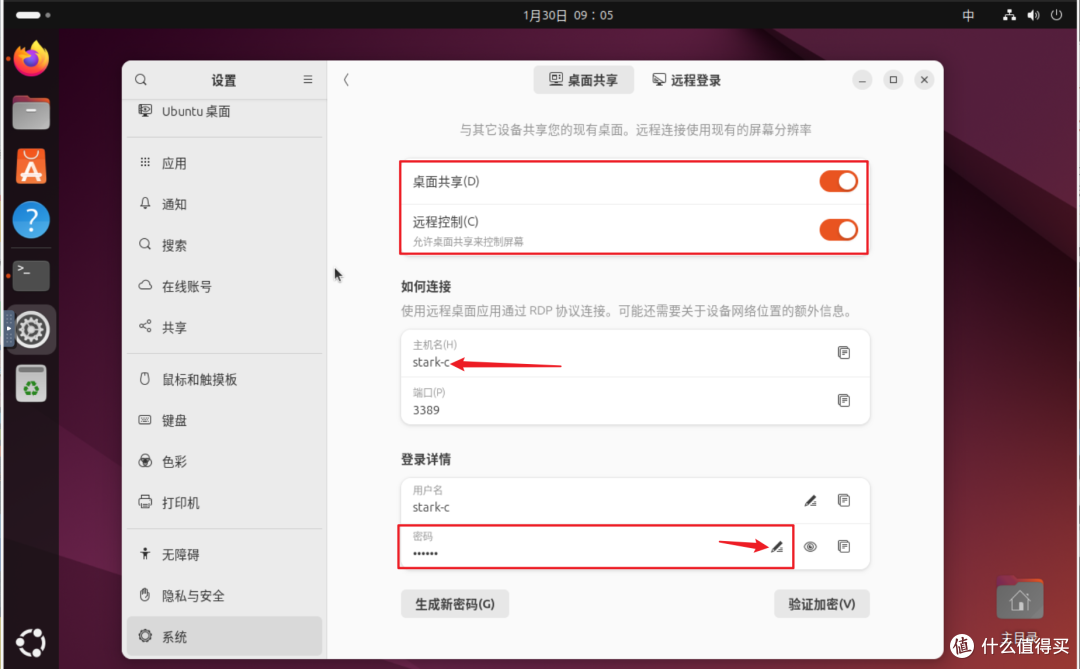Click the 中 input method indicator
Viewport: 1080px width, 669px height.
[x=968, y=15]
